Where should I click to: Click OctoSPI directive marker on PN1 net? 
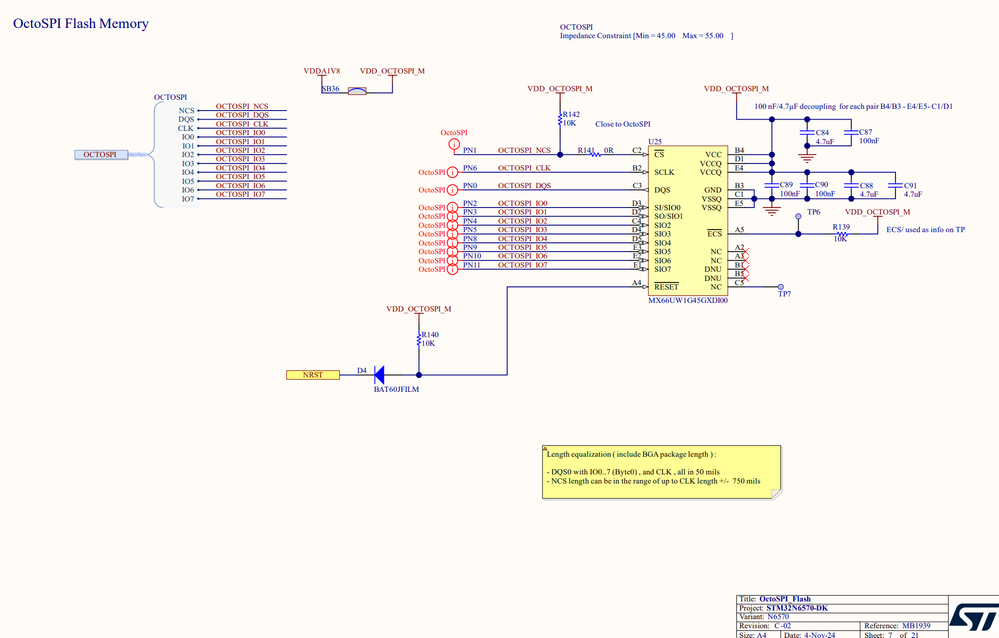click(454, 145)
